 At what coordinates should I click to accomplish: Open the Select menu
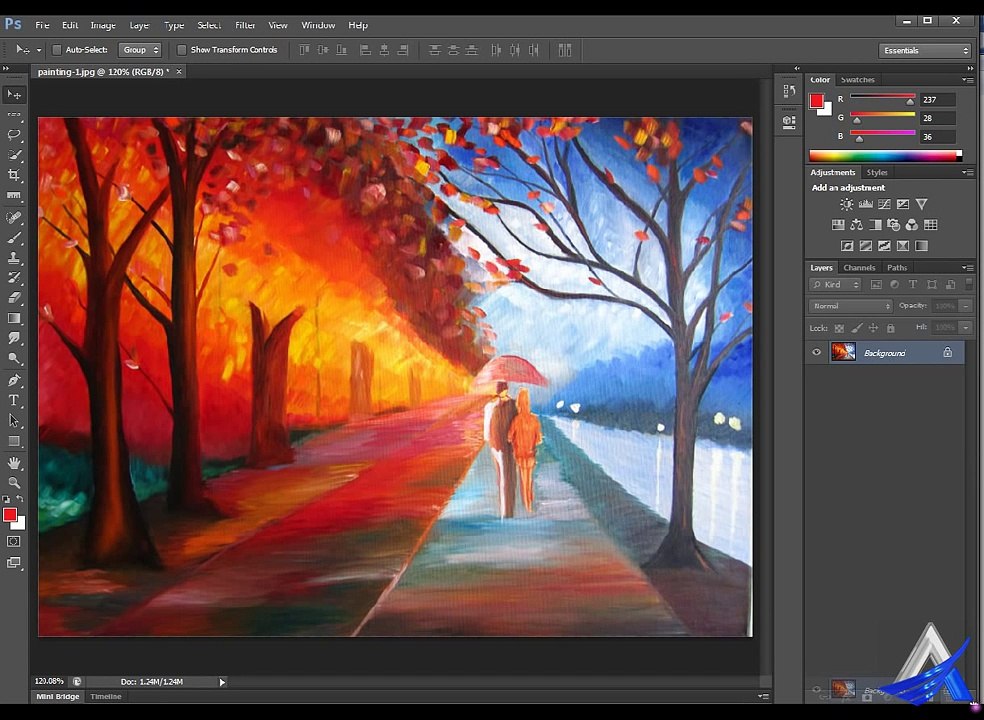(x=208, y=25)
